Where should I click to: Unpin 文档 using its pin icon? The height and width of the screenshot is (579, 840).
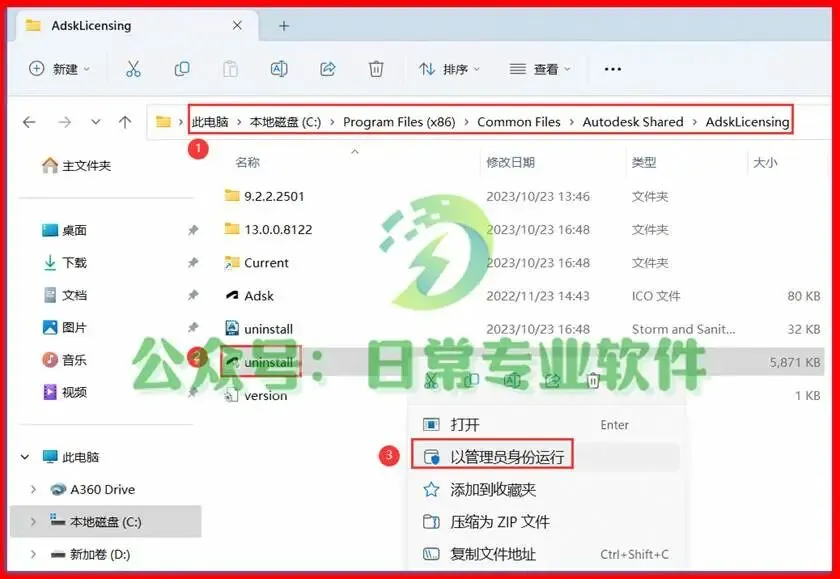[x=193, y=295]
